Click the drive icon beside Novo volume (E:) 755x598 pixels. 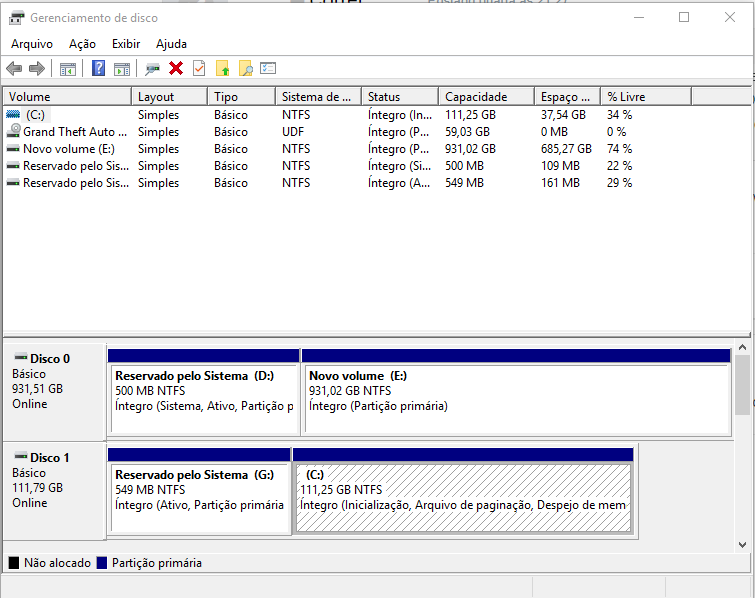point(13,149)
